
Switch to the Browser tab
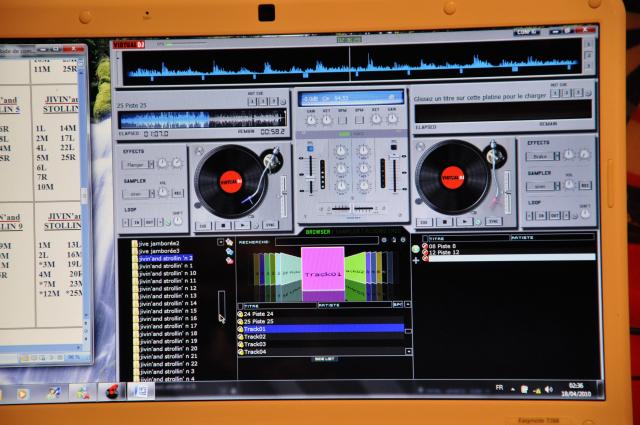(x=318, y=232)
